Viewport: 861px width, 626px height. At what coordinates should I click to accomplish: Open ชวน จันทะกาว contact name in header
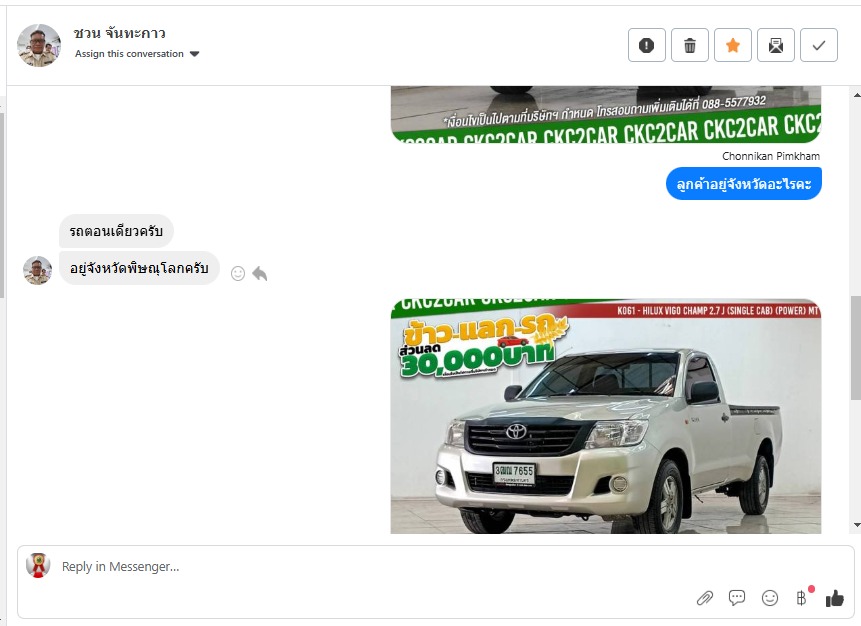pos(120,33)
